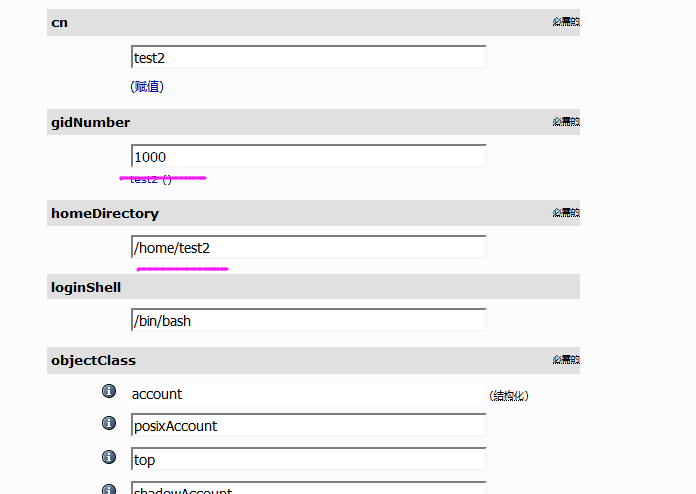Open the 赋值 link under cn

(x=147, y=86)
